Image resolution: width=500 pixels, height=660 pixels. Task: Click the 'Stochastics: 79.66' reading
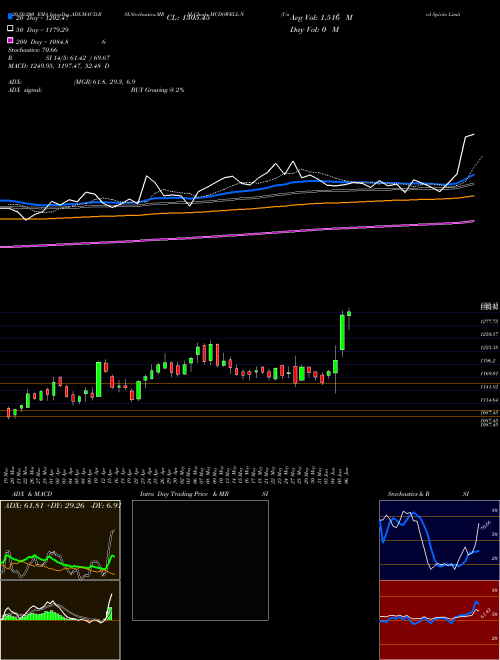click(x=33, y=50)
